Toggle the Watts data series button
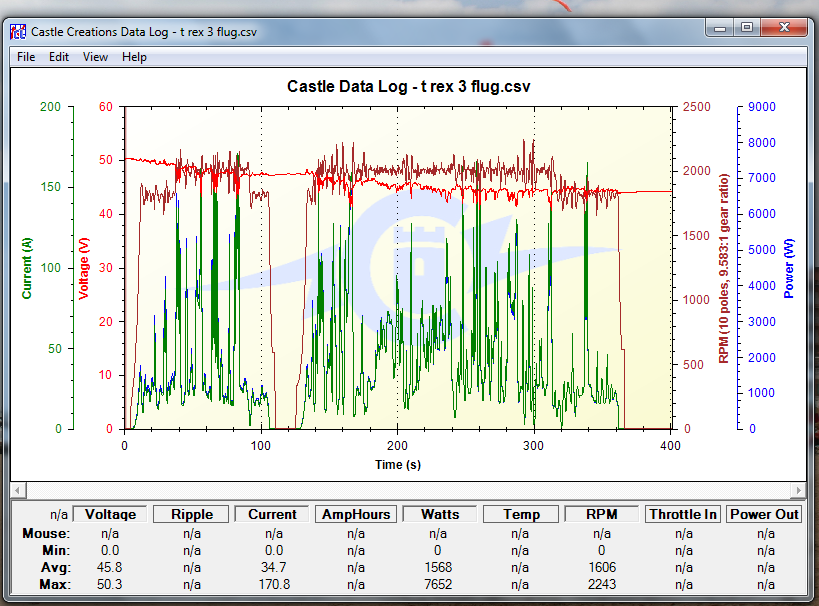This screenshot has width=819, height=606. (440, 514)
